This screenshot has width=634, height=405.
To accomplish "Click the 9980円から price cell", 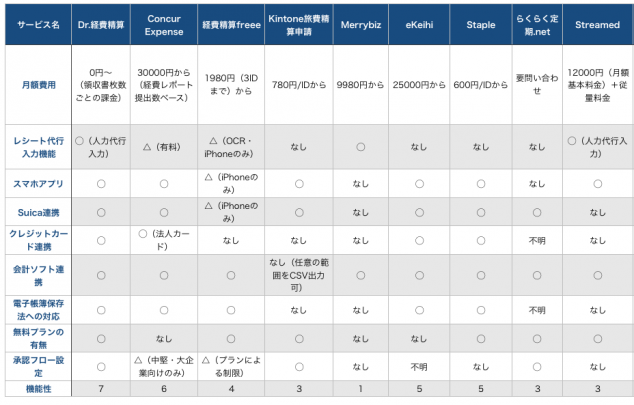I will coord(361,85).
